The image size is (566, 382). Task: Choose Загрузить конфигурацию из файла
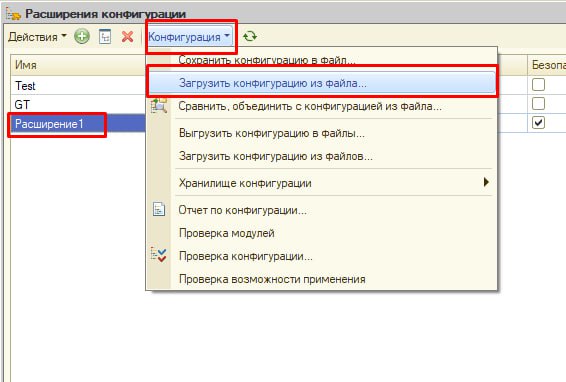[x=322, y=83]
